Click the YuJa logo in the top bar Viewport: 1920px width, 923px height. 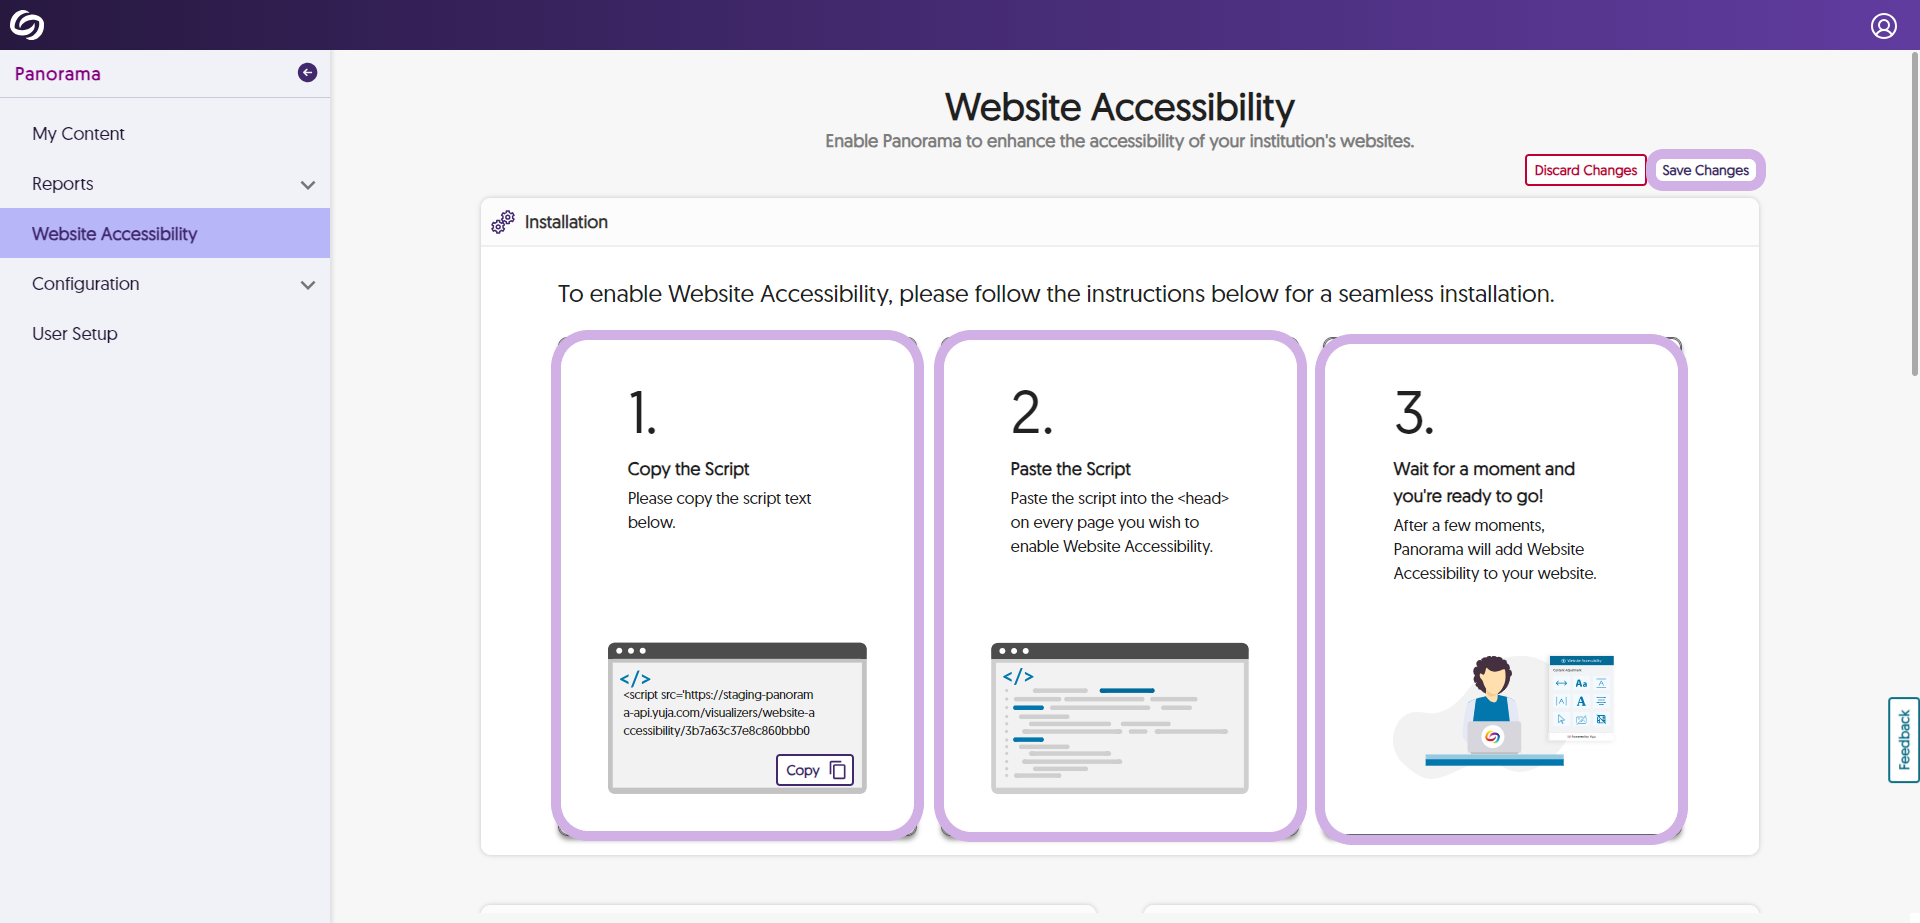[x=27, y=25]
